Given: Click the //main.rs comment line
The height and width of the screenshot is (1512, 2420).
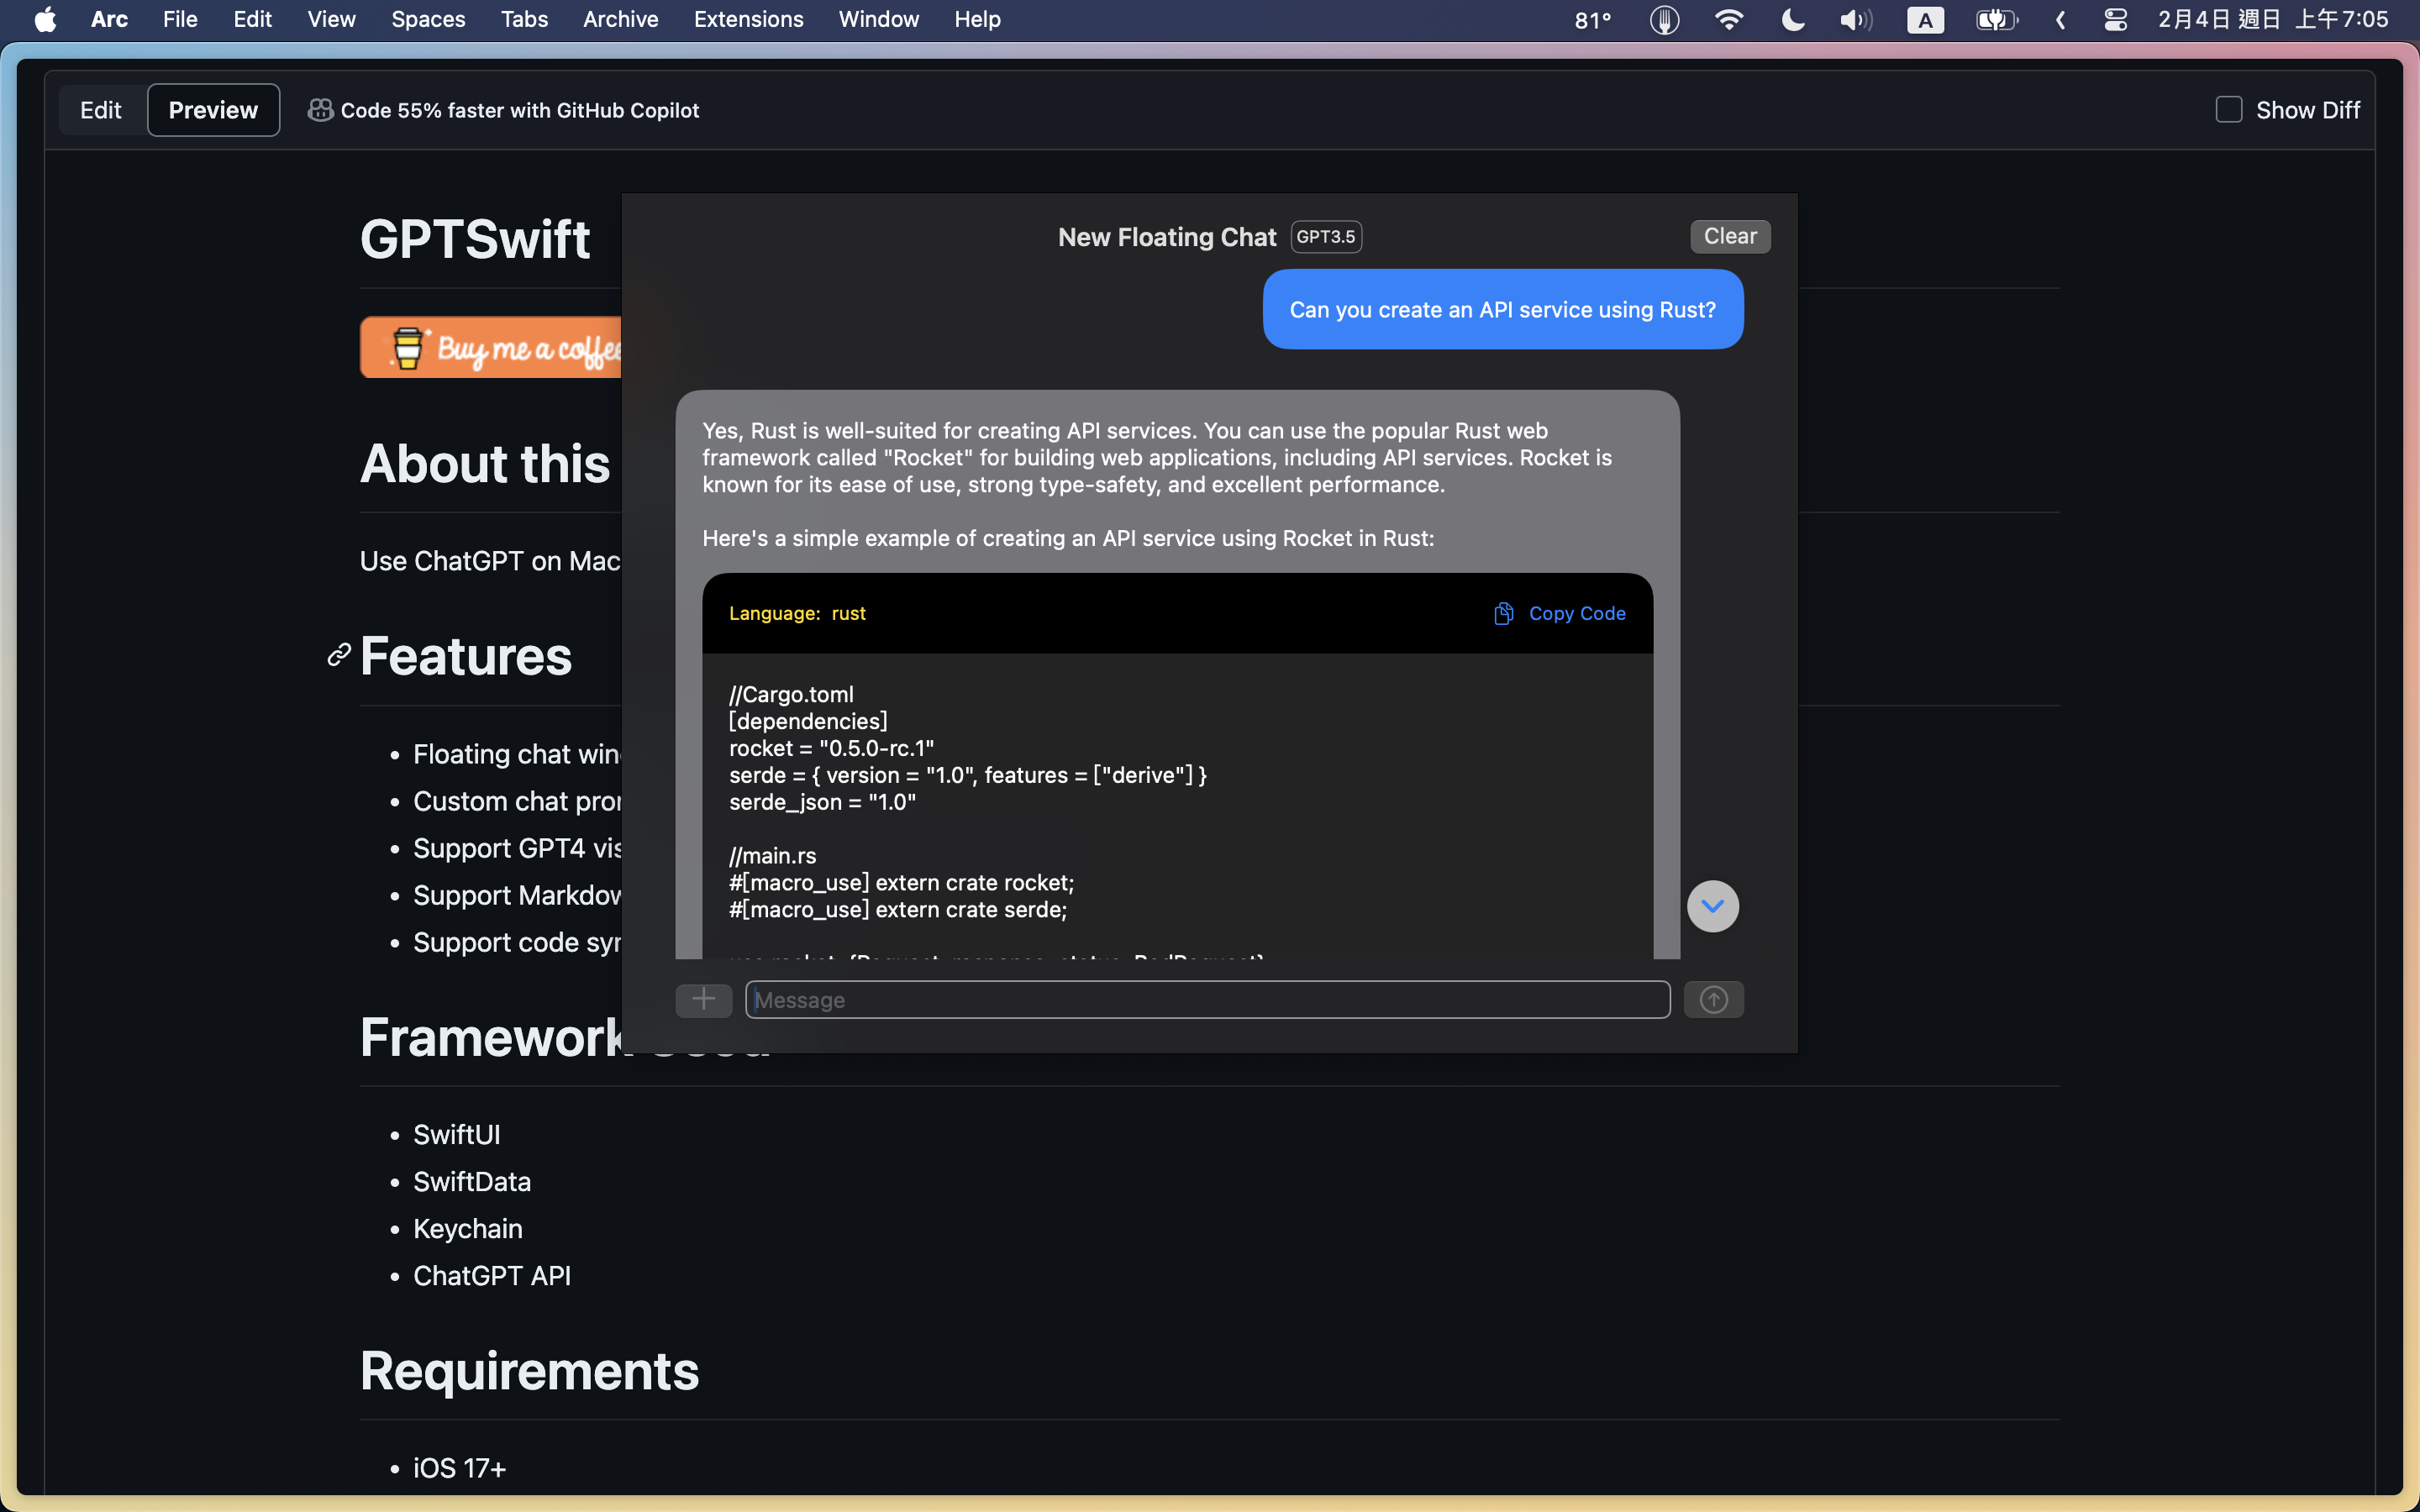Looking at the screenshot, I should tap(772, 856).
